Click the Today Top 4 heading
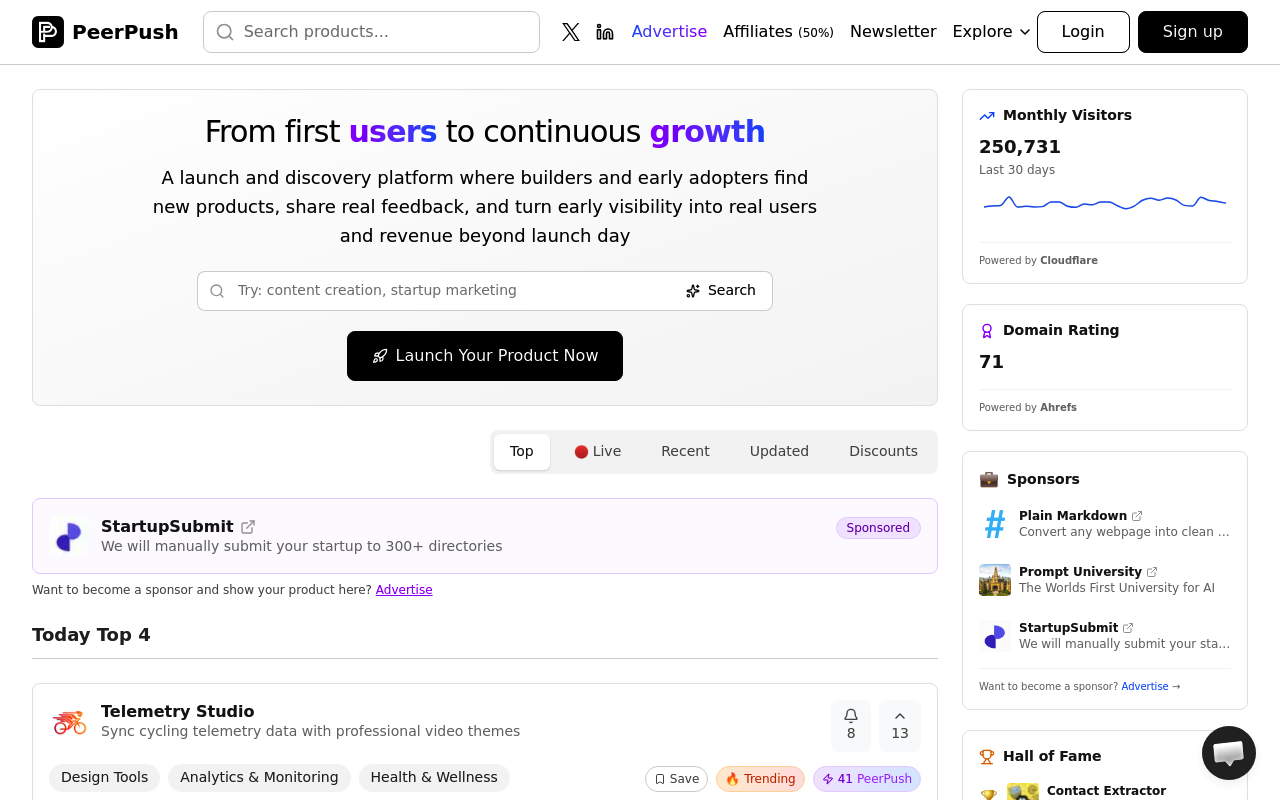Viewport: 1280px width, 800px height. 91,635
